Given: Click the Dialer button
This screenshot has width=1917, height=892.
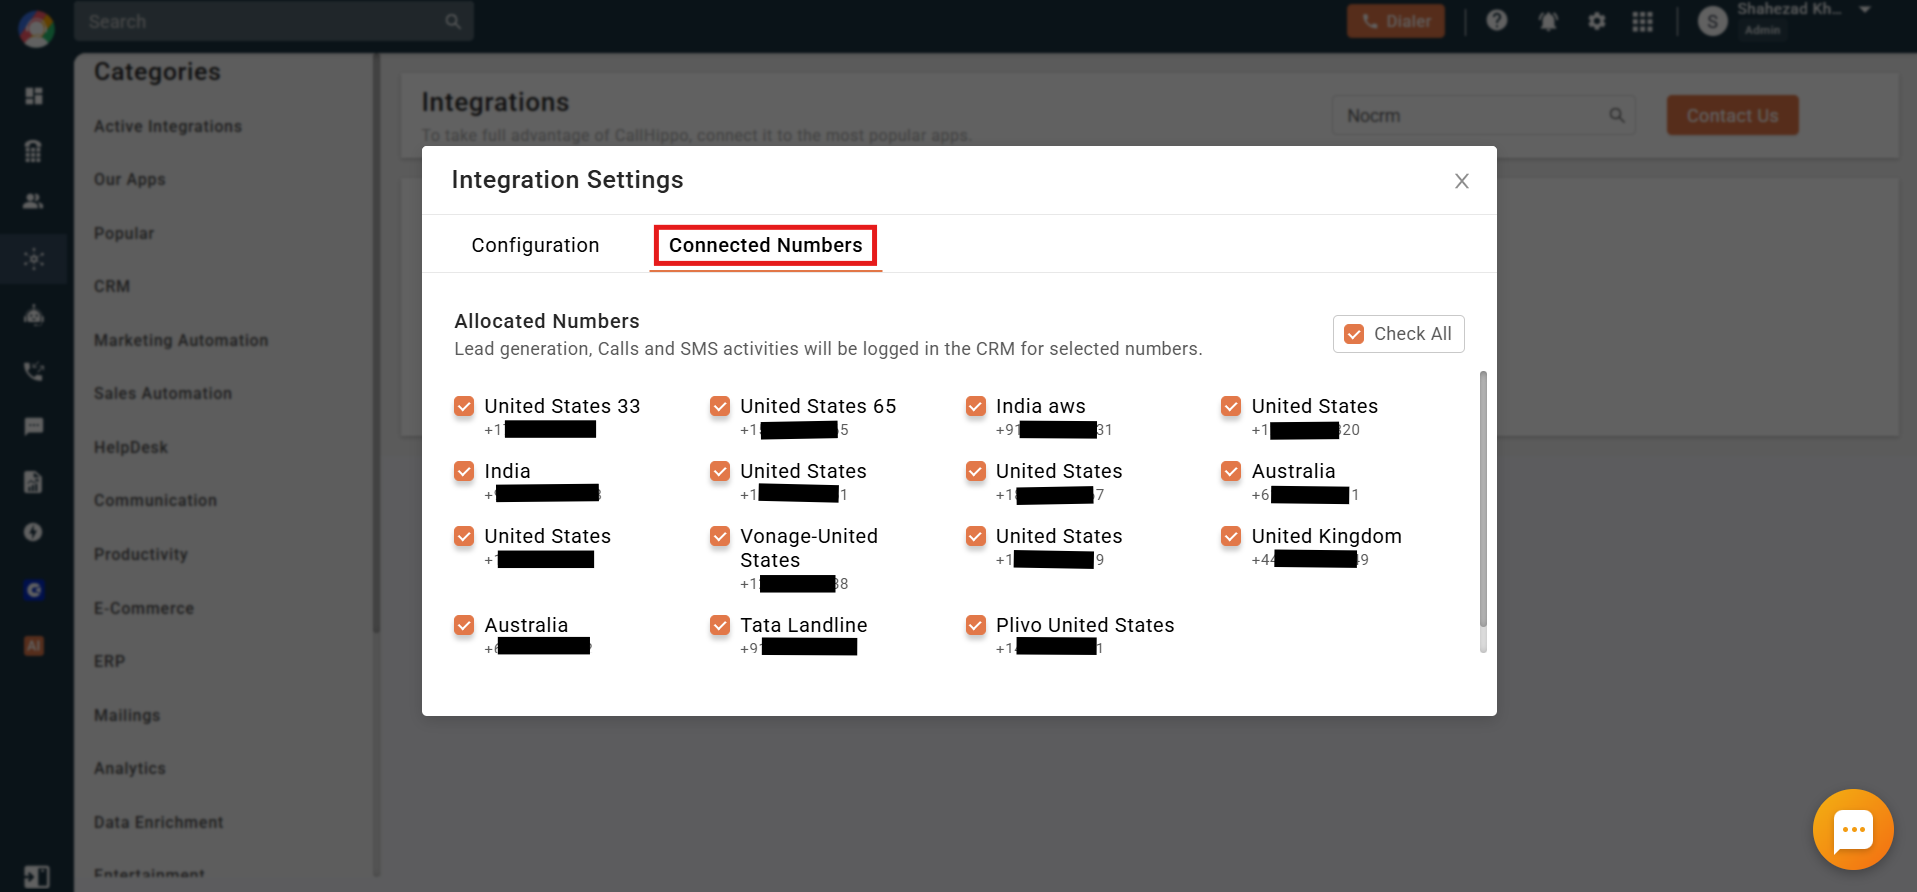Looking at the screenshot, I should tap(1396, 21).
